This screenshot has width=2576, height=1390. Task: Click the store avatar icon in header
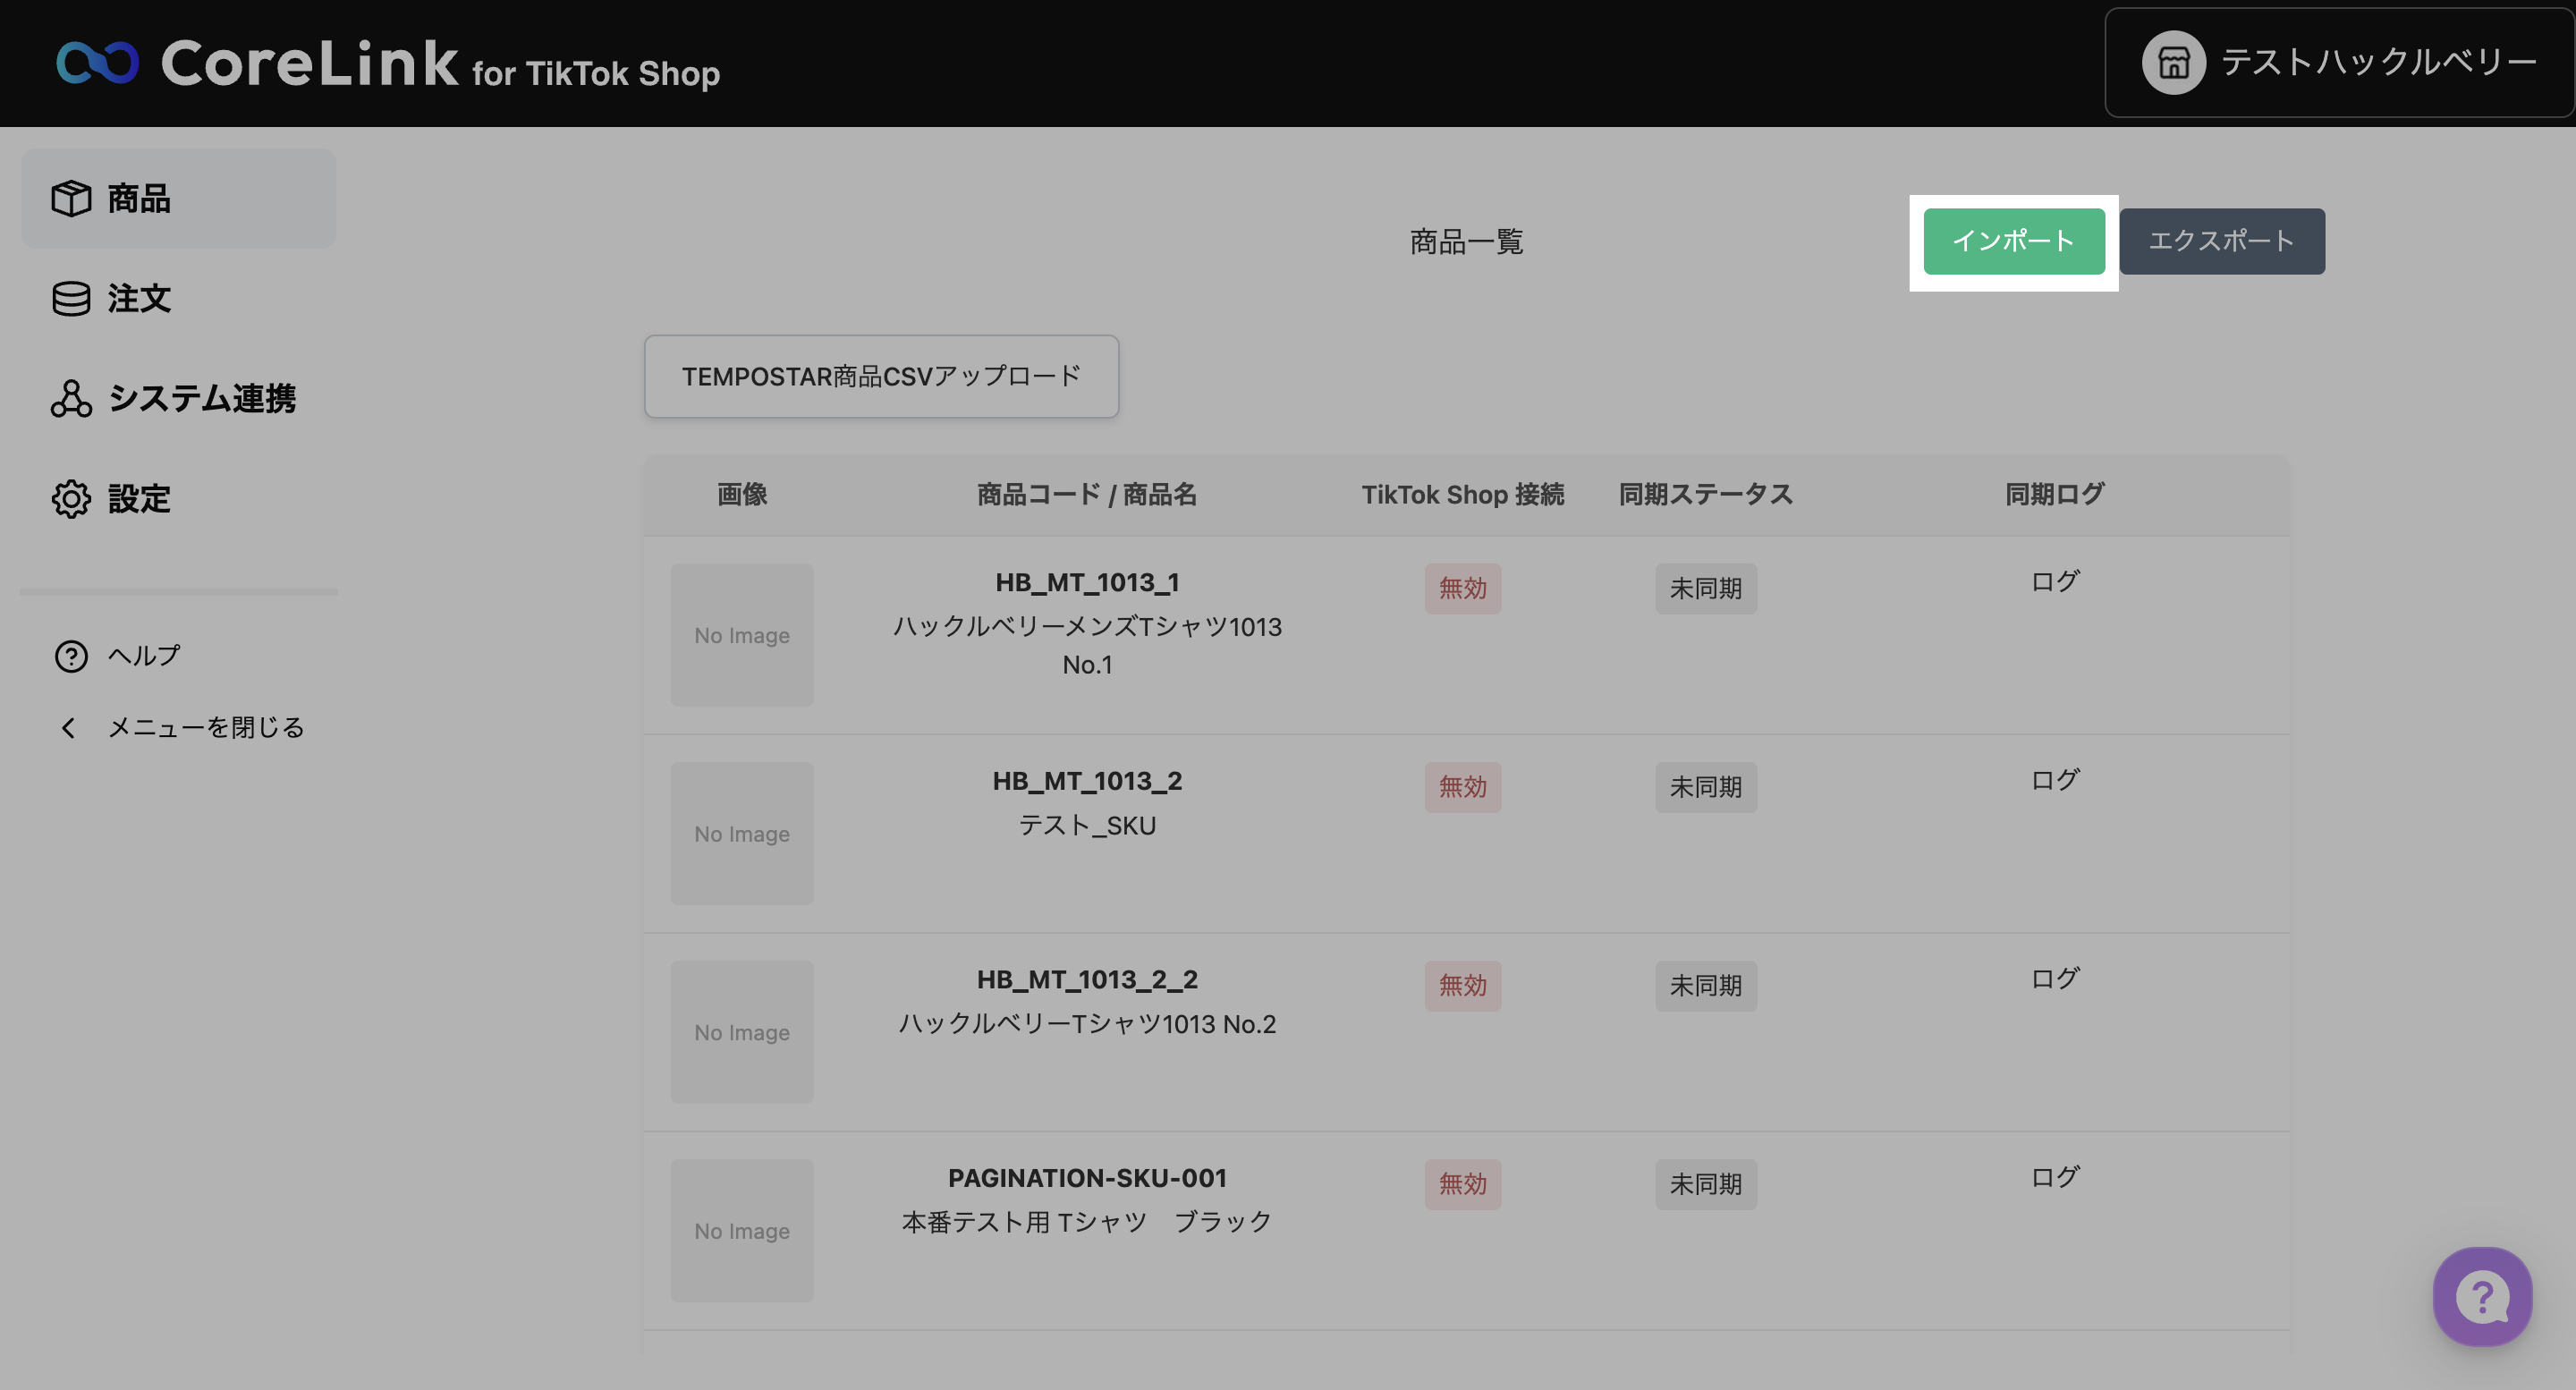pos(2173,63)
